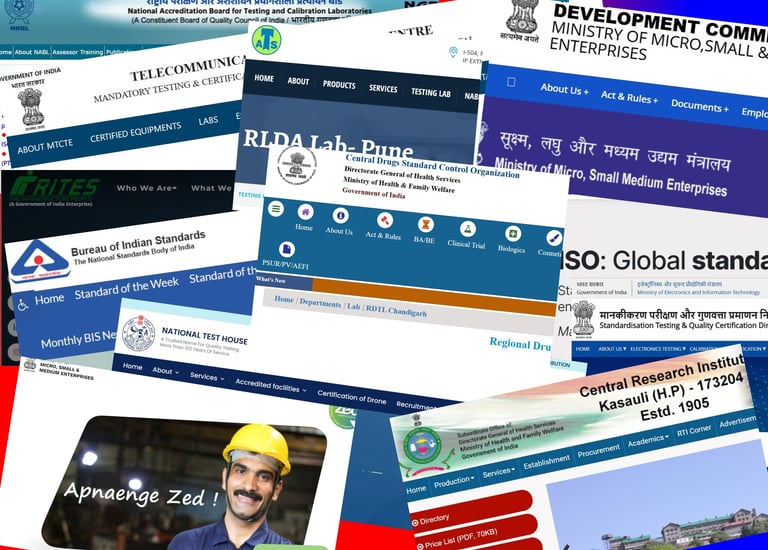Expand About Us + menu on MSME site

coord(565,89)
